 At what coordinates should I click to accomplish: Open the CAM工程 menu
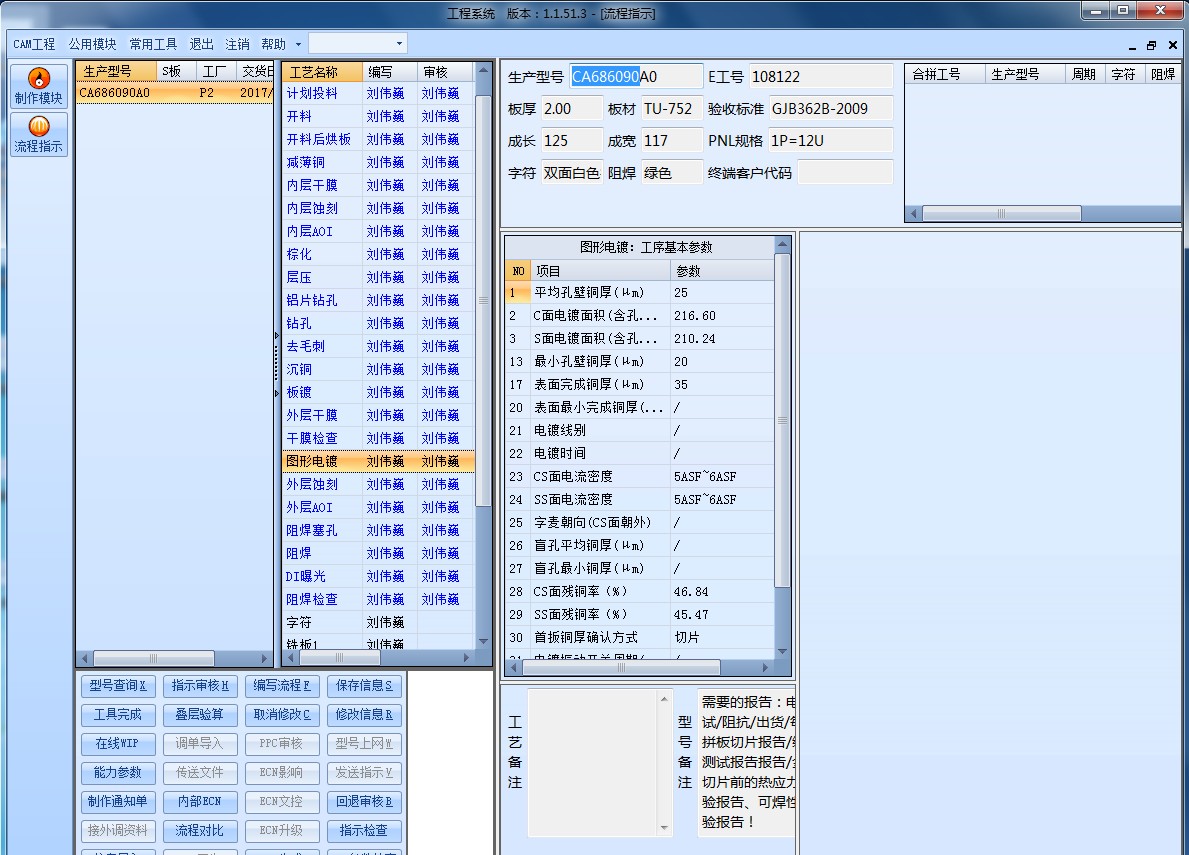point(34,44)
